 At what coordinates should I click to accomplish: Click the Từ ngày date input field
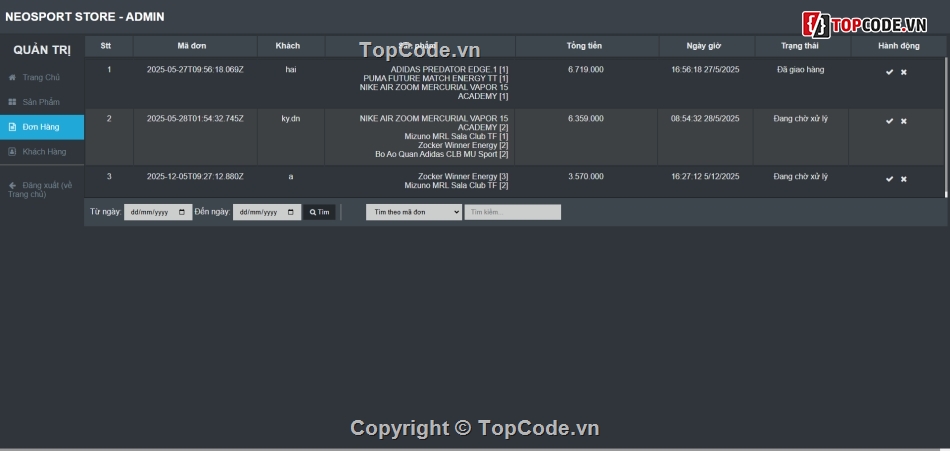tap(158, 212)
